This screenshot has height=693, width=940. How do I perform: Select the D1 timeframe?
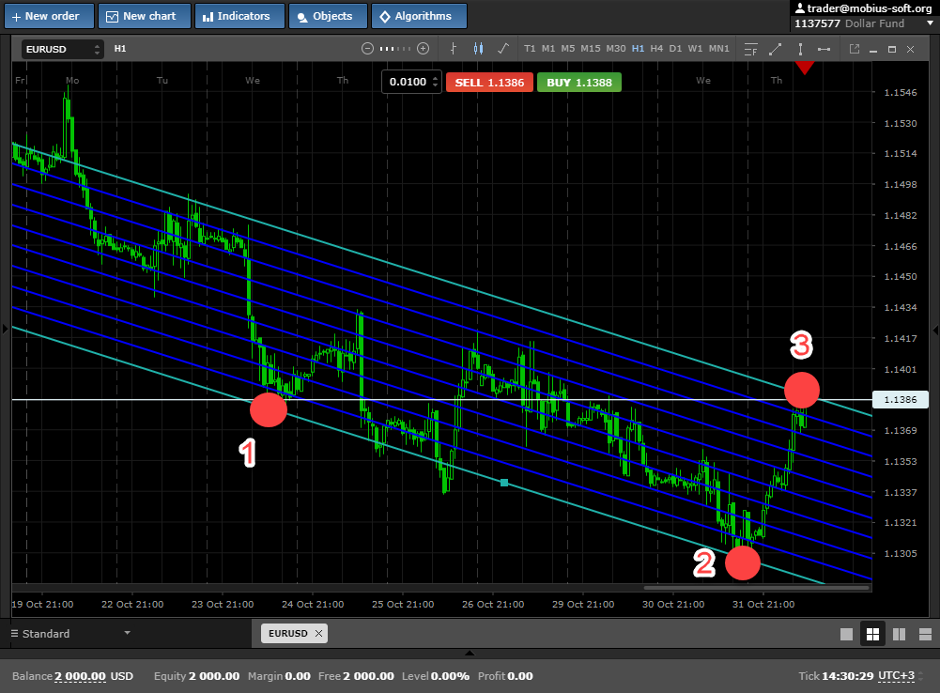(676, 49)
